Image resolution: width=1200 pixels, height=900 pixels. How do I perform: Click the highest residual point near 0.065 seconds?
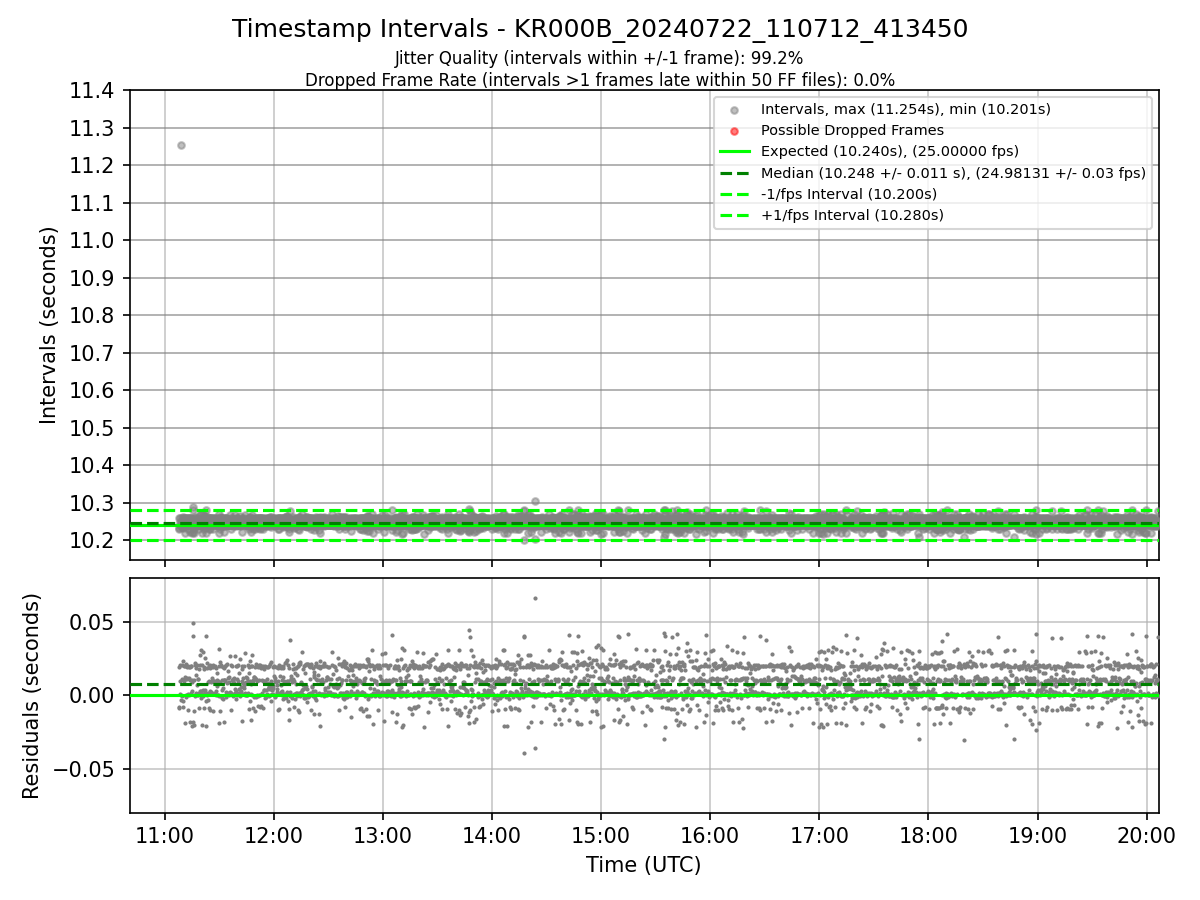[535, 598]
